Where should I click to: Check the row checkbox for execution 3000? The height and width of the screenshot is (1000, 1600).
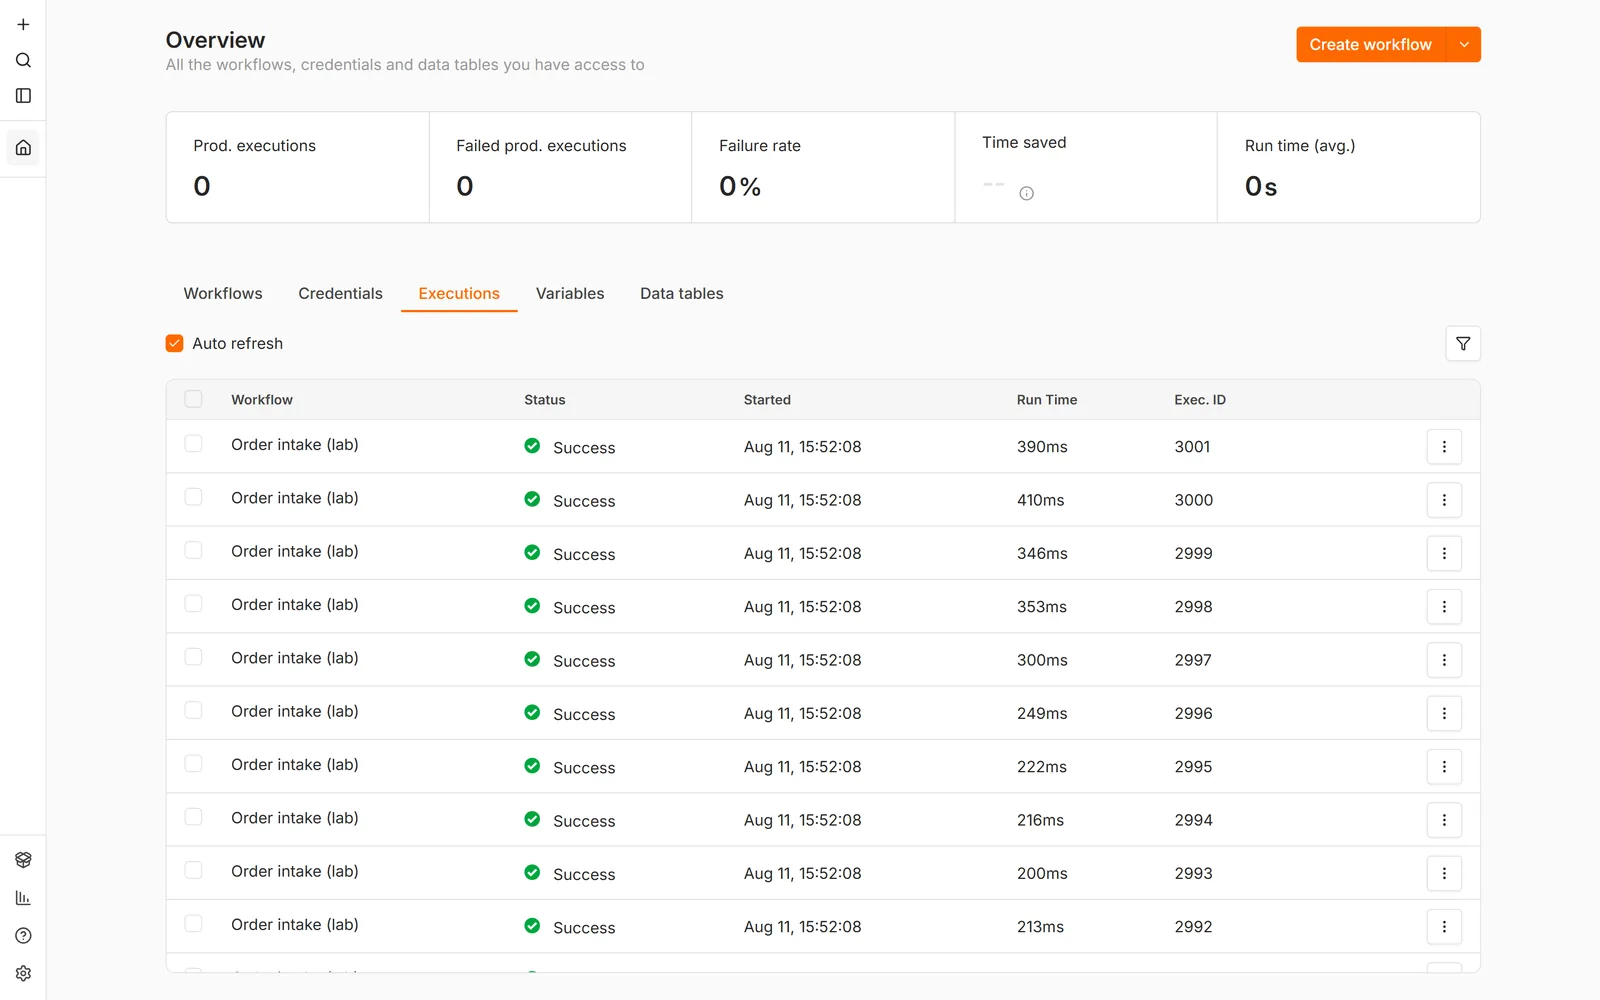[194, 497]
